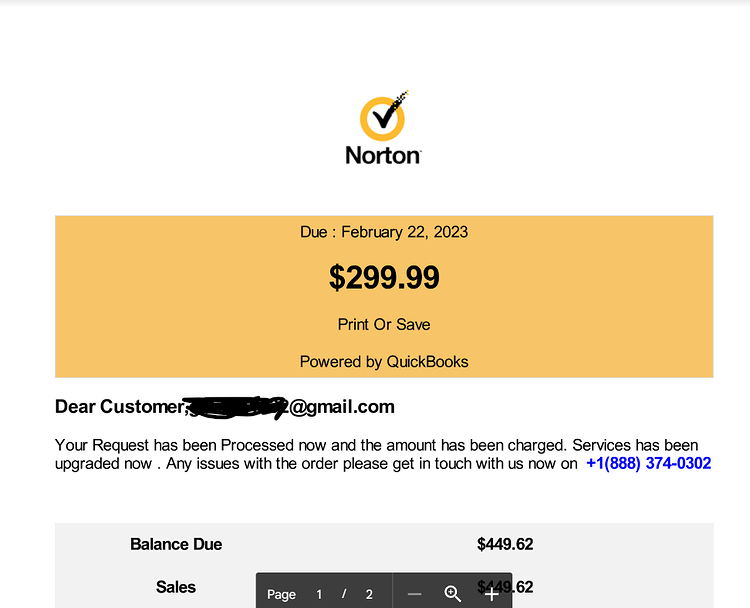Select the Balance Due label
This screenshot has height=608, width=750.
[176, 544]
